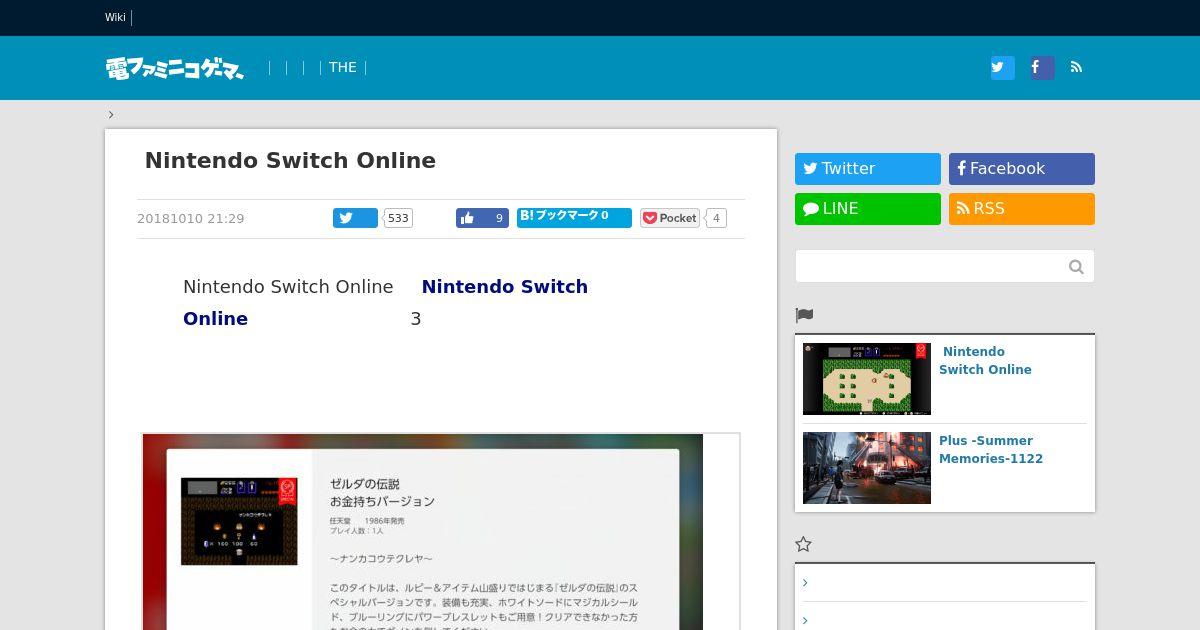Click the header RSS feed icon
Viewport: 1200px width, 630px height.
point(1077,67)
